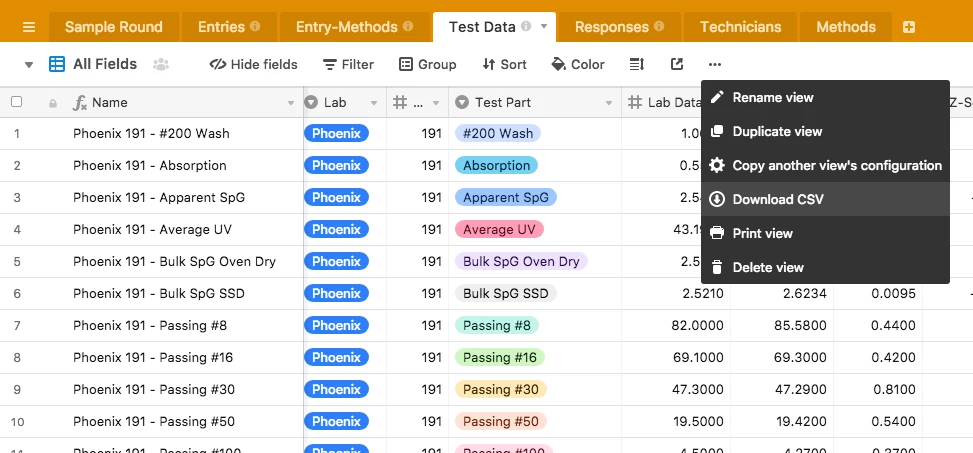Click the info icon on Entries tab
The height and width of the screenshot is (453, 973).
(255, 27)
